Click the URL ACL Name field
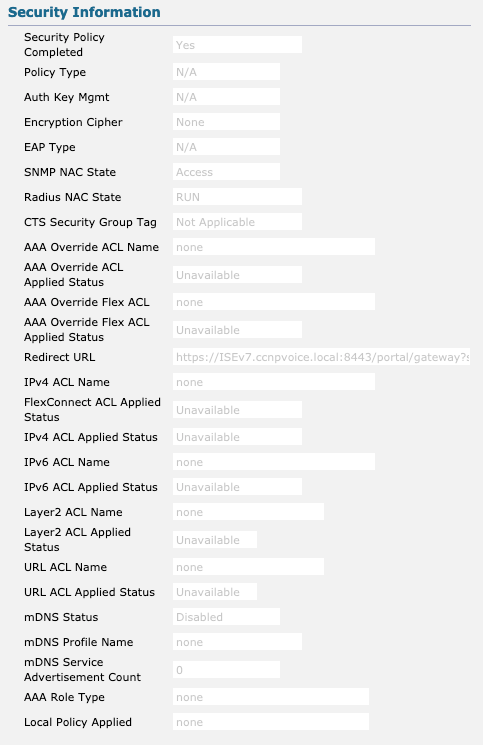Screen dimensions: 483x745 coord(248,567)
